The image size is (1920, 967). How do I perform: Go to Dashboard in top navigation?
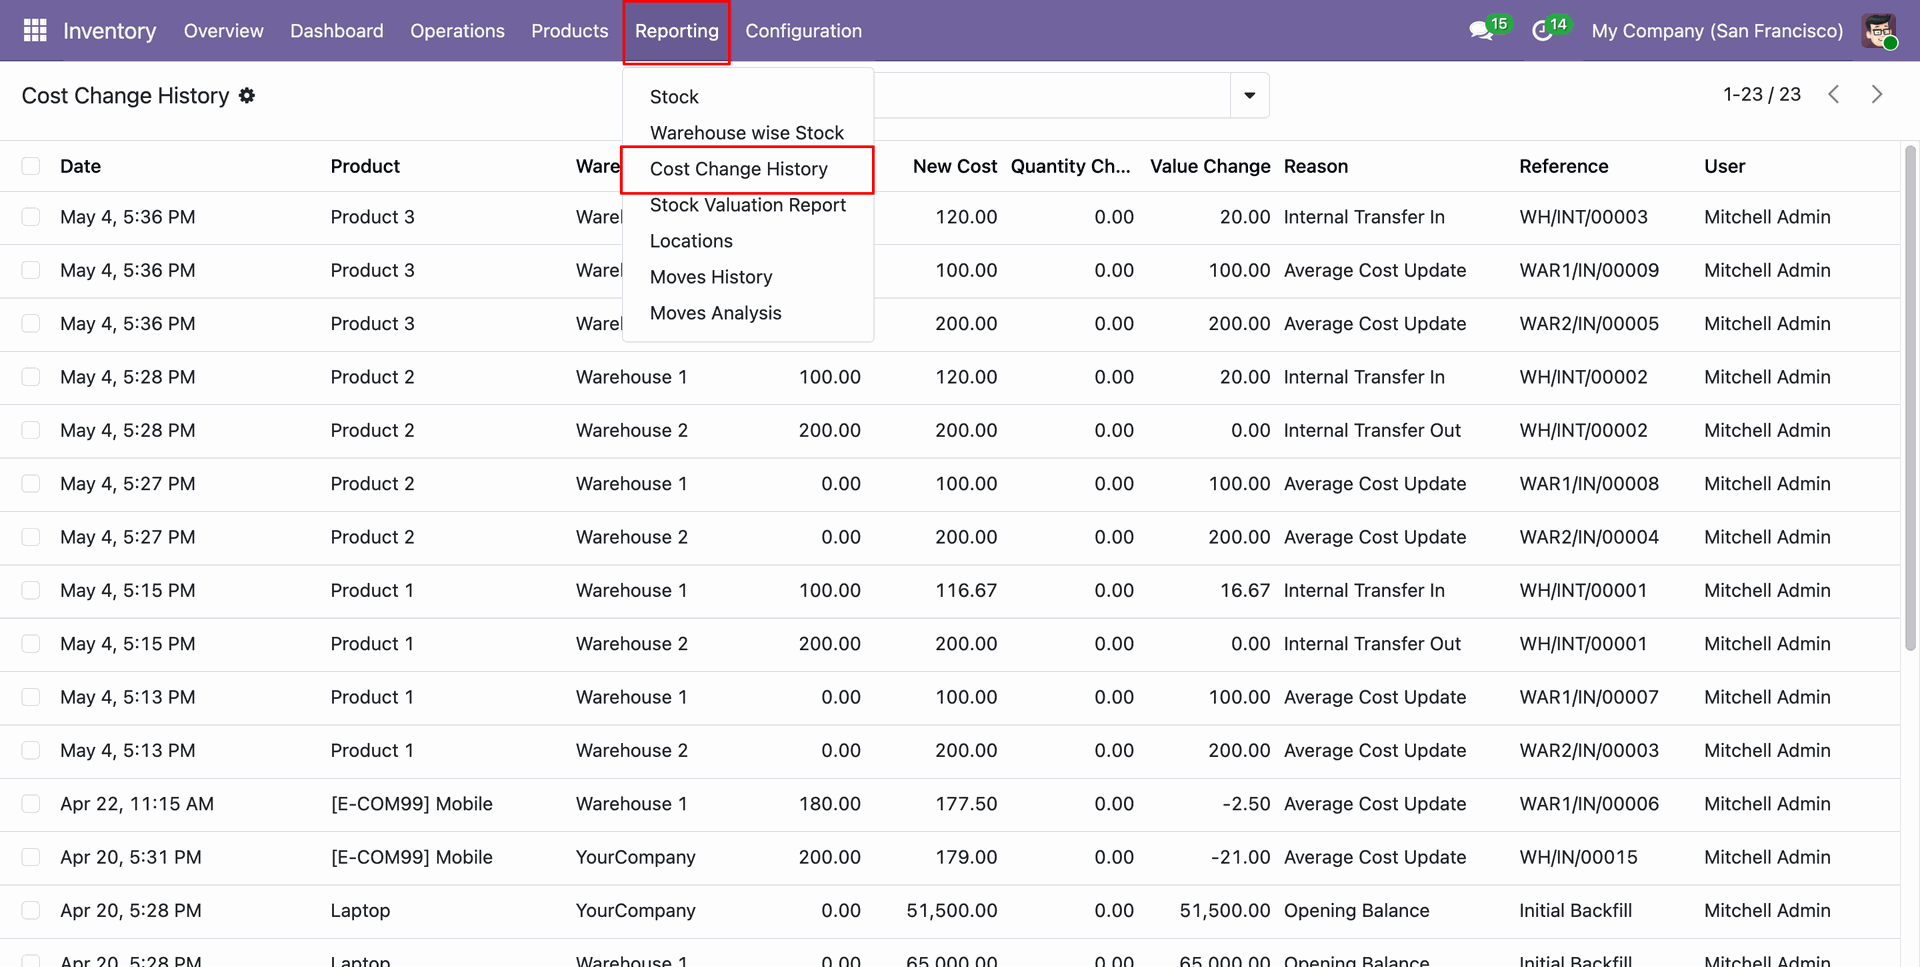[337, 31]
